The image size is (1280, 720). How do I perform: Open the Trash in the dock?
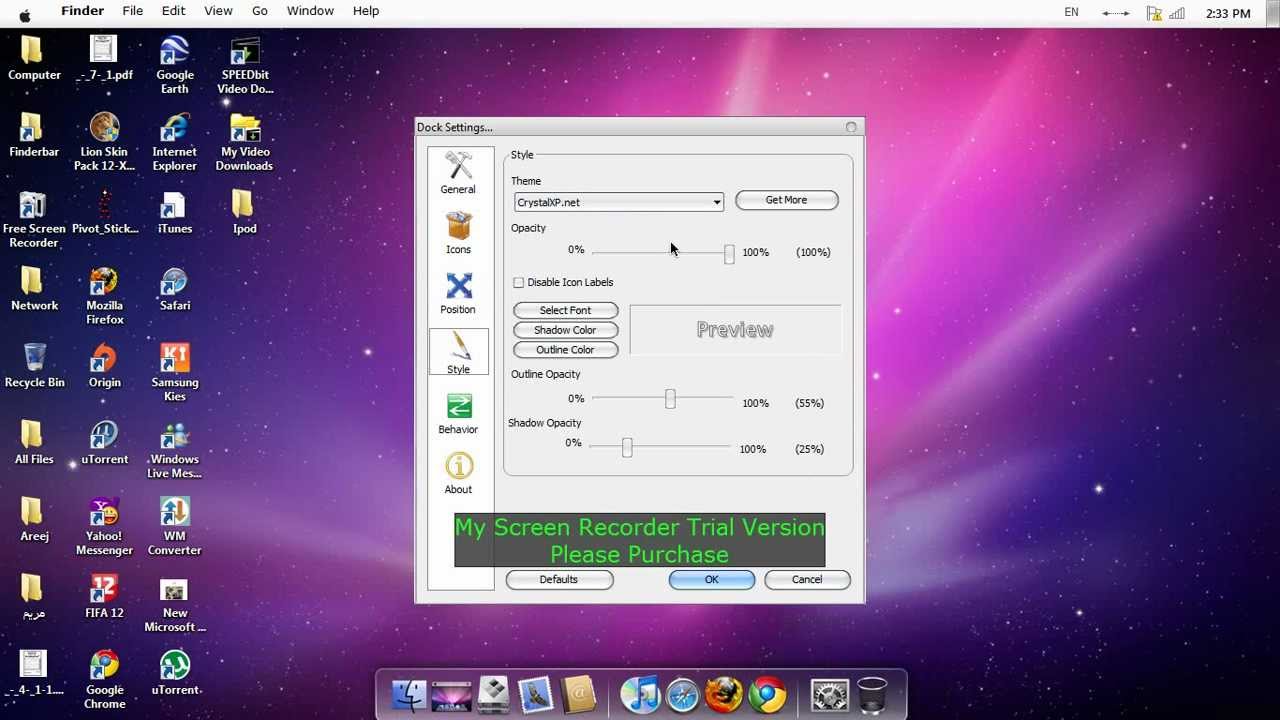click(x=872, y=695)
